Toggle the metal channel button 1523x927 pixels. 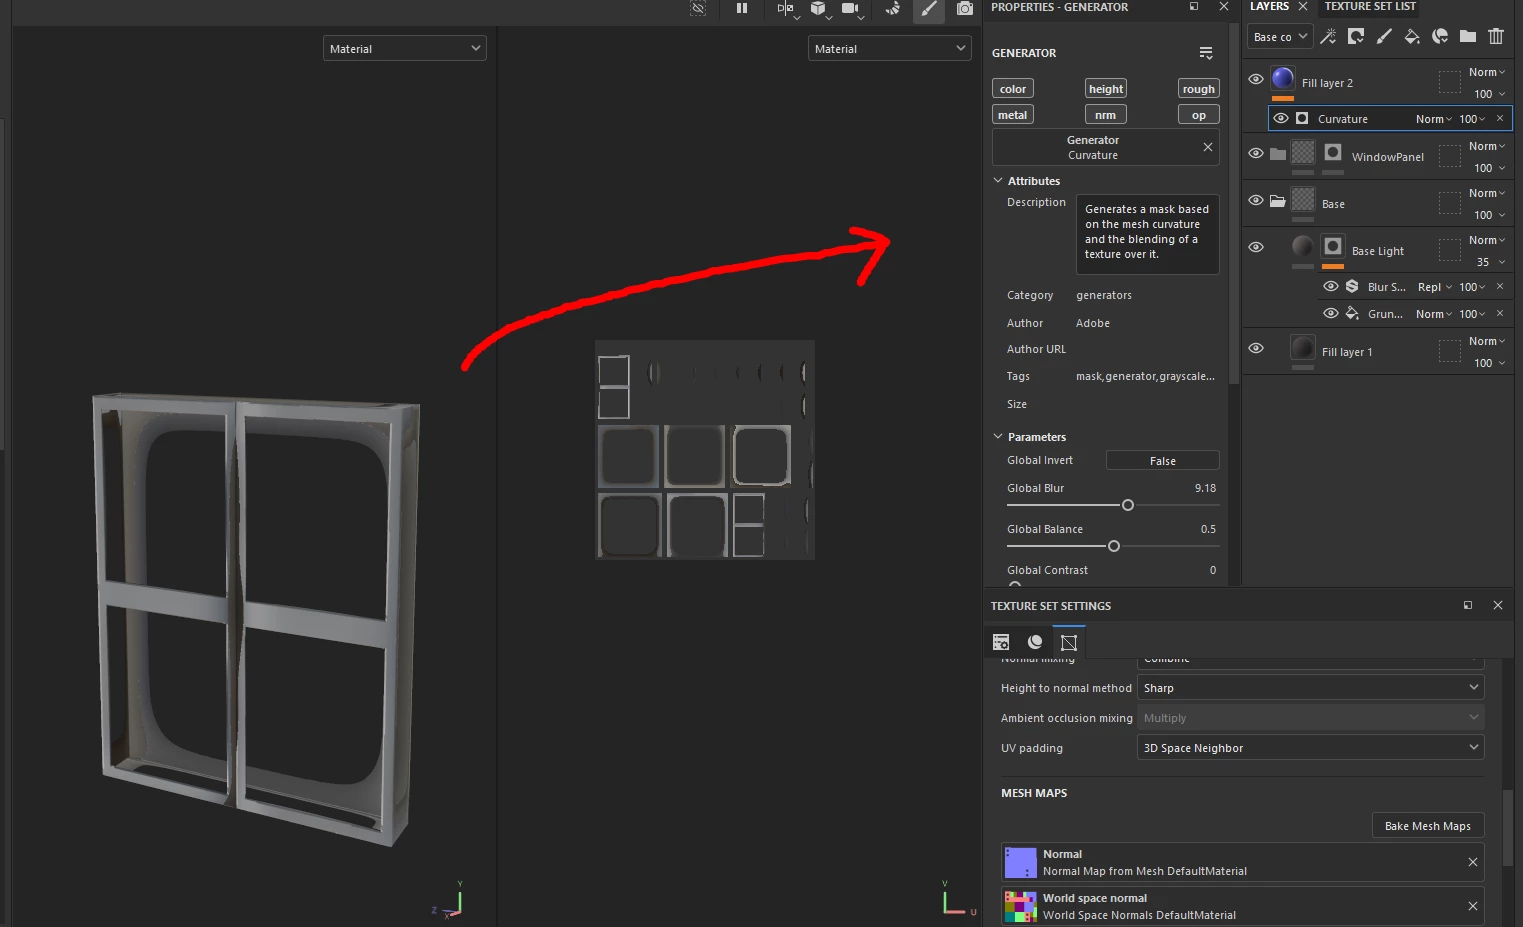(x=1013, y=115)
